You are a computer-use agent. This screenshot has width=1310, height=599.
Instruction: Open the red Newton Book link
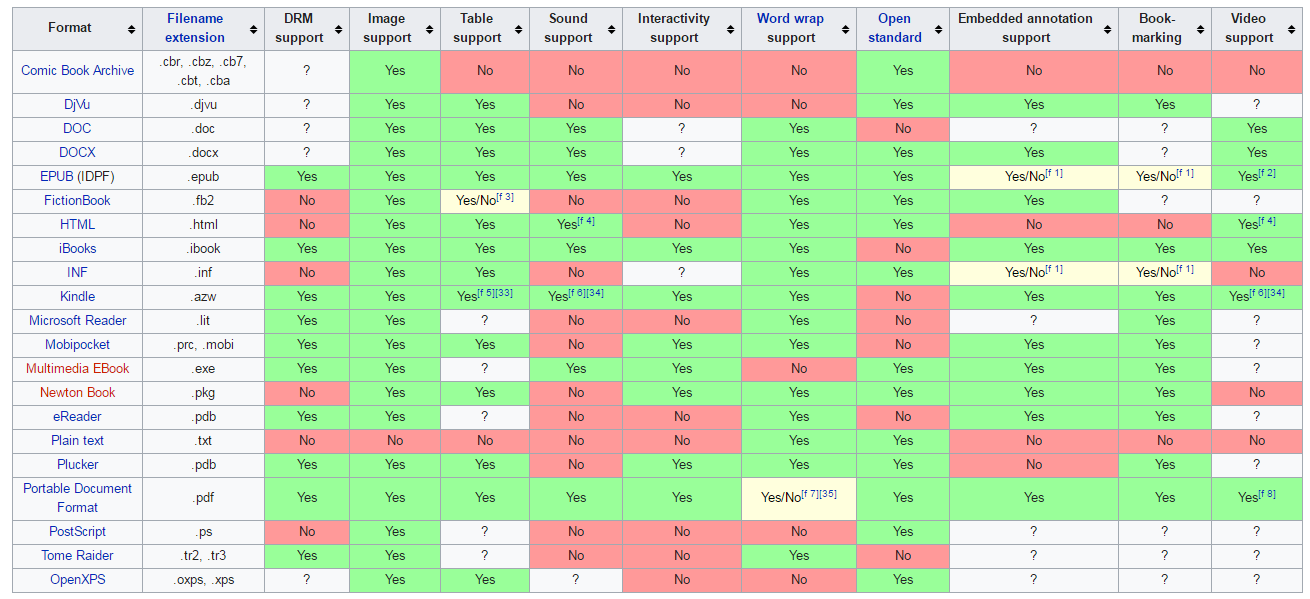tap(77, 393)
